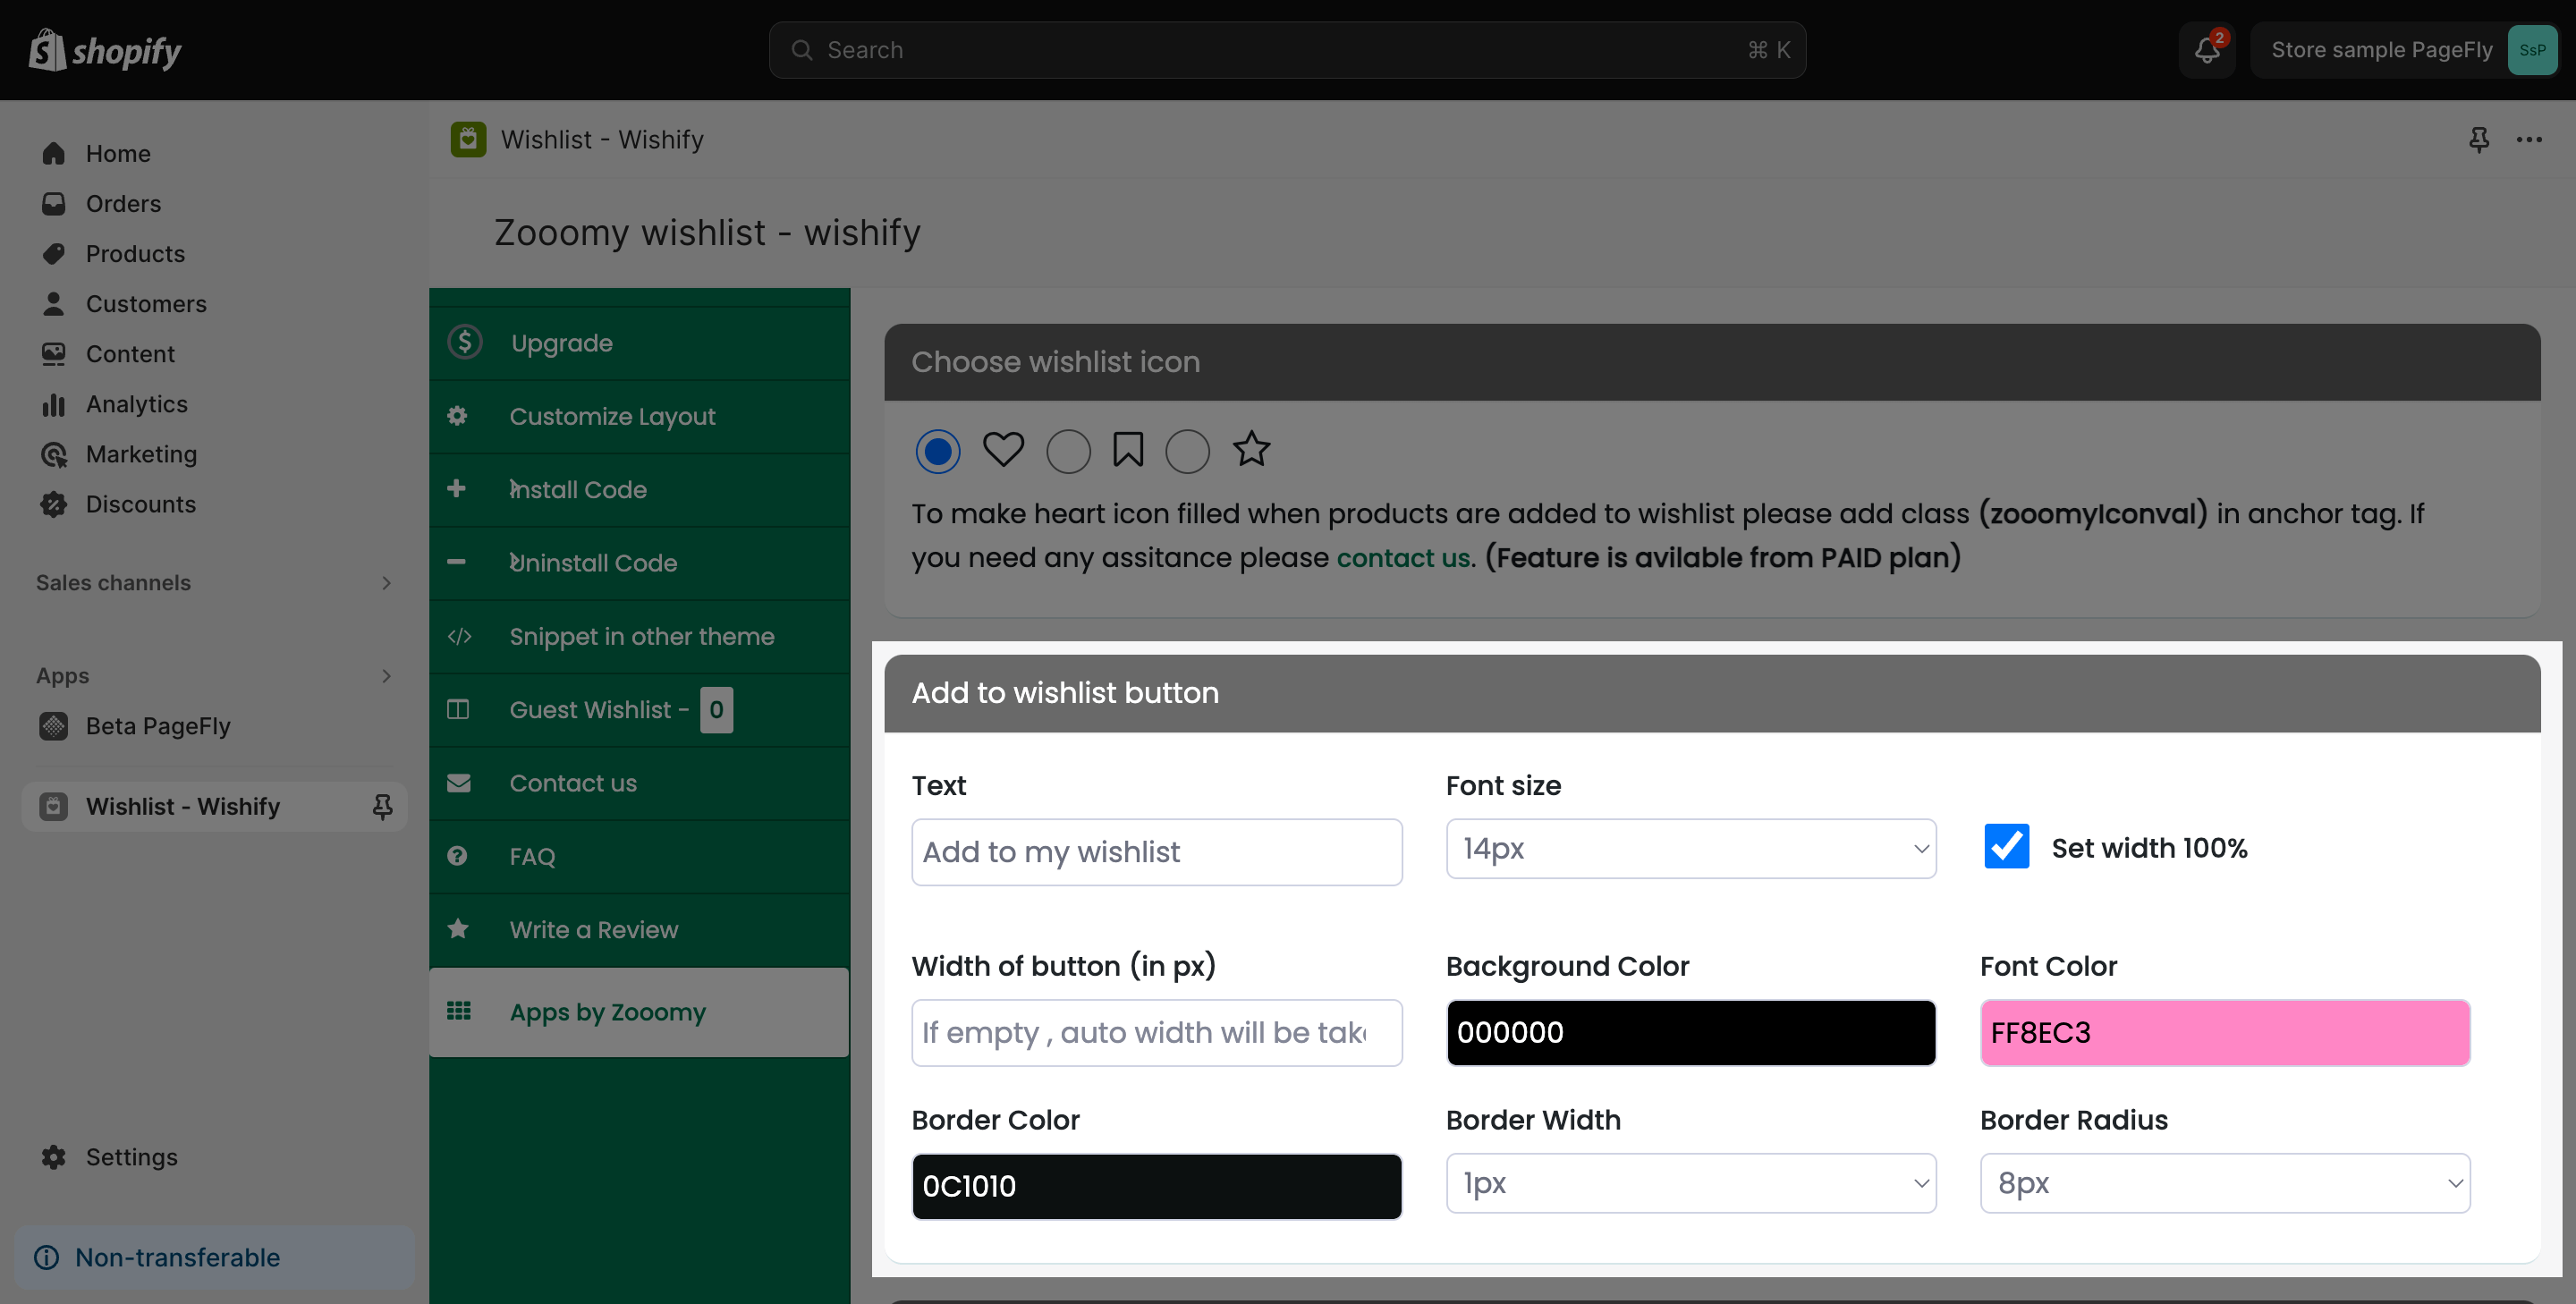The width and height of the screenshot is (2576, 1304).
Task: Click the Home house icon
Action: click(x=54, y=154)
